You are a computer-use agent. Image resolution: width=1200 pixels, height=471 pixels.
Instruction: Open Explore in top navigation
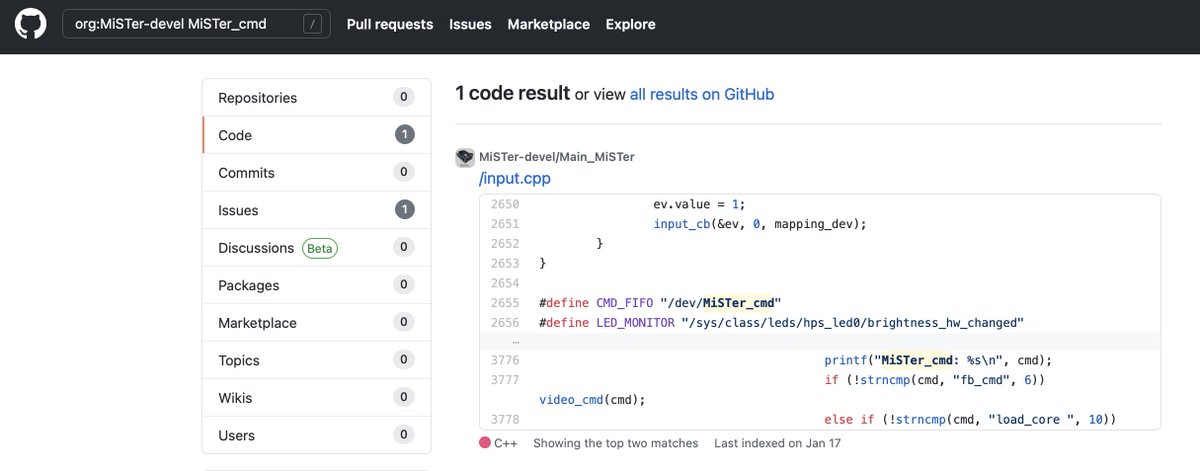[631, 24]
